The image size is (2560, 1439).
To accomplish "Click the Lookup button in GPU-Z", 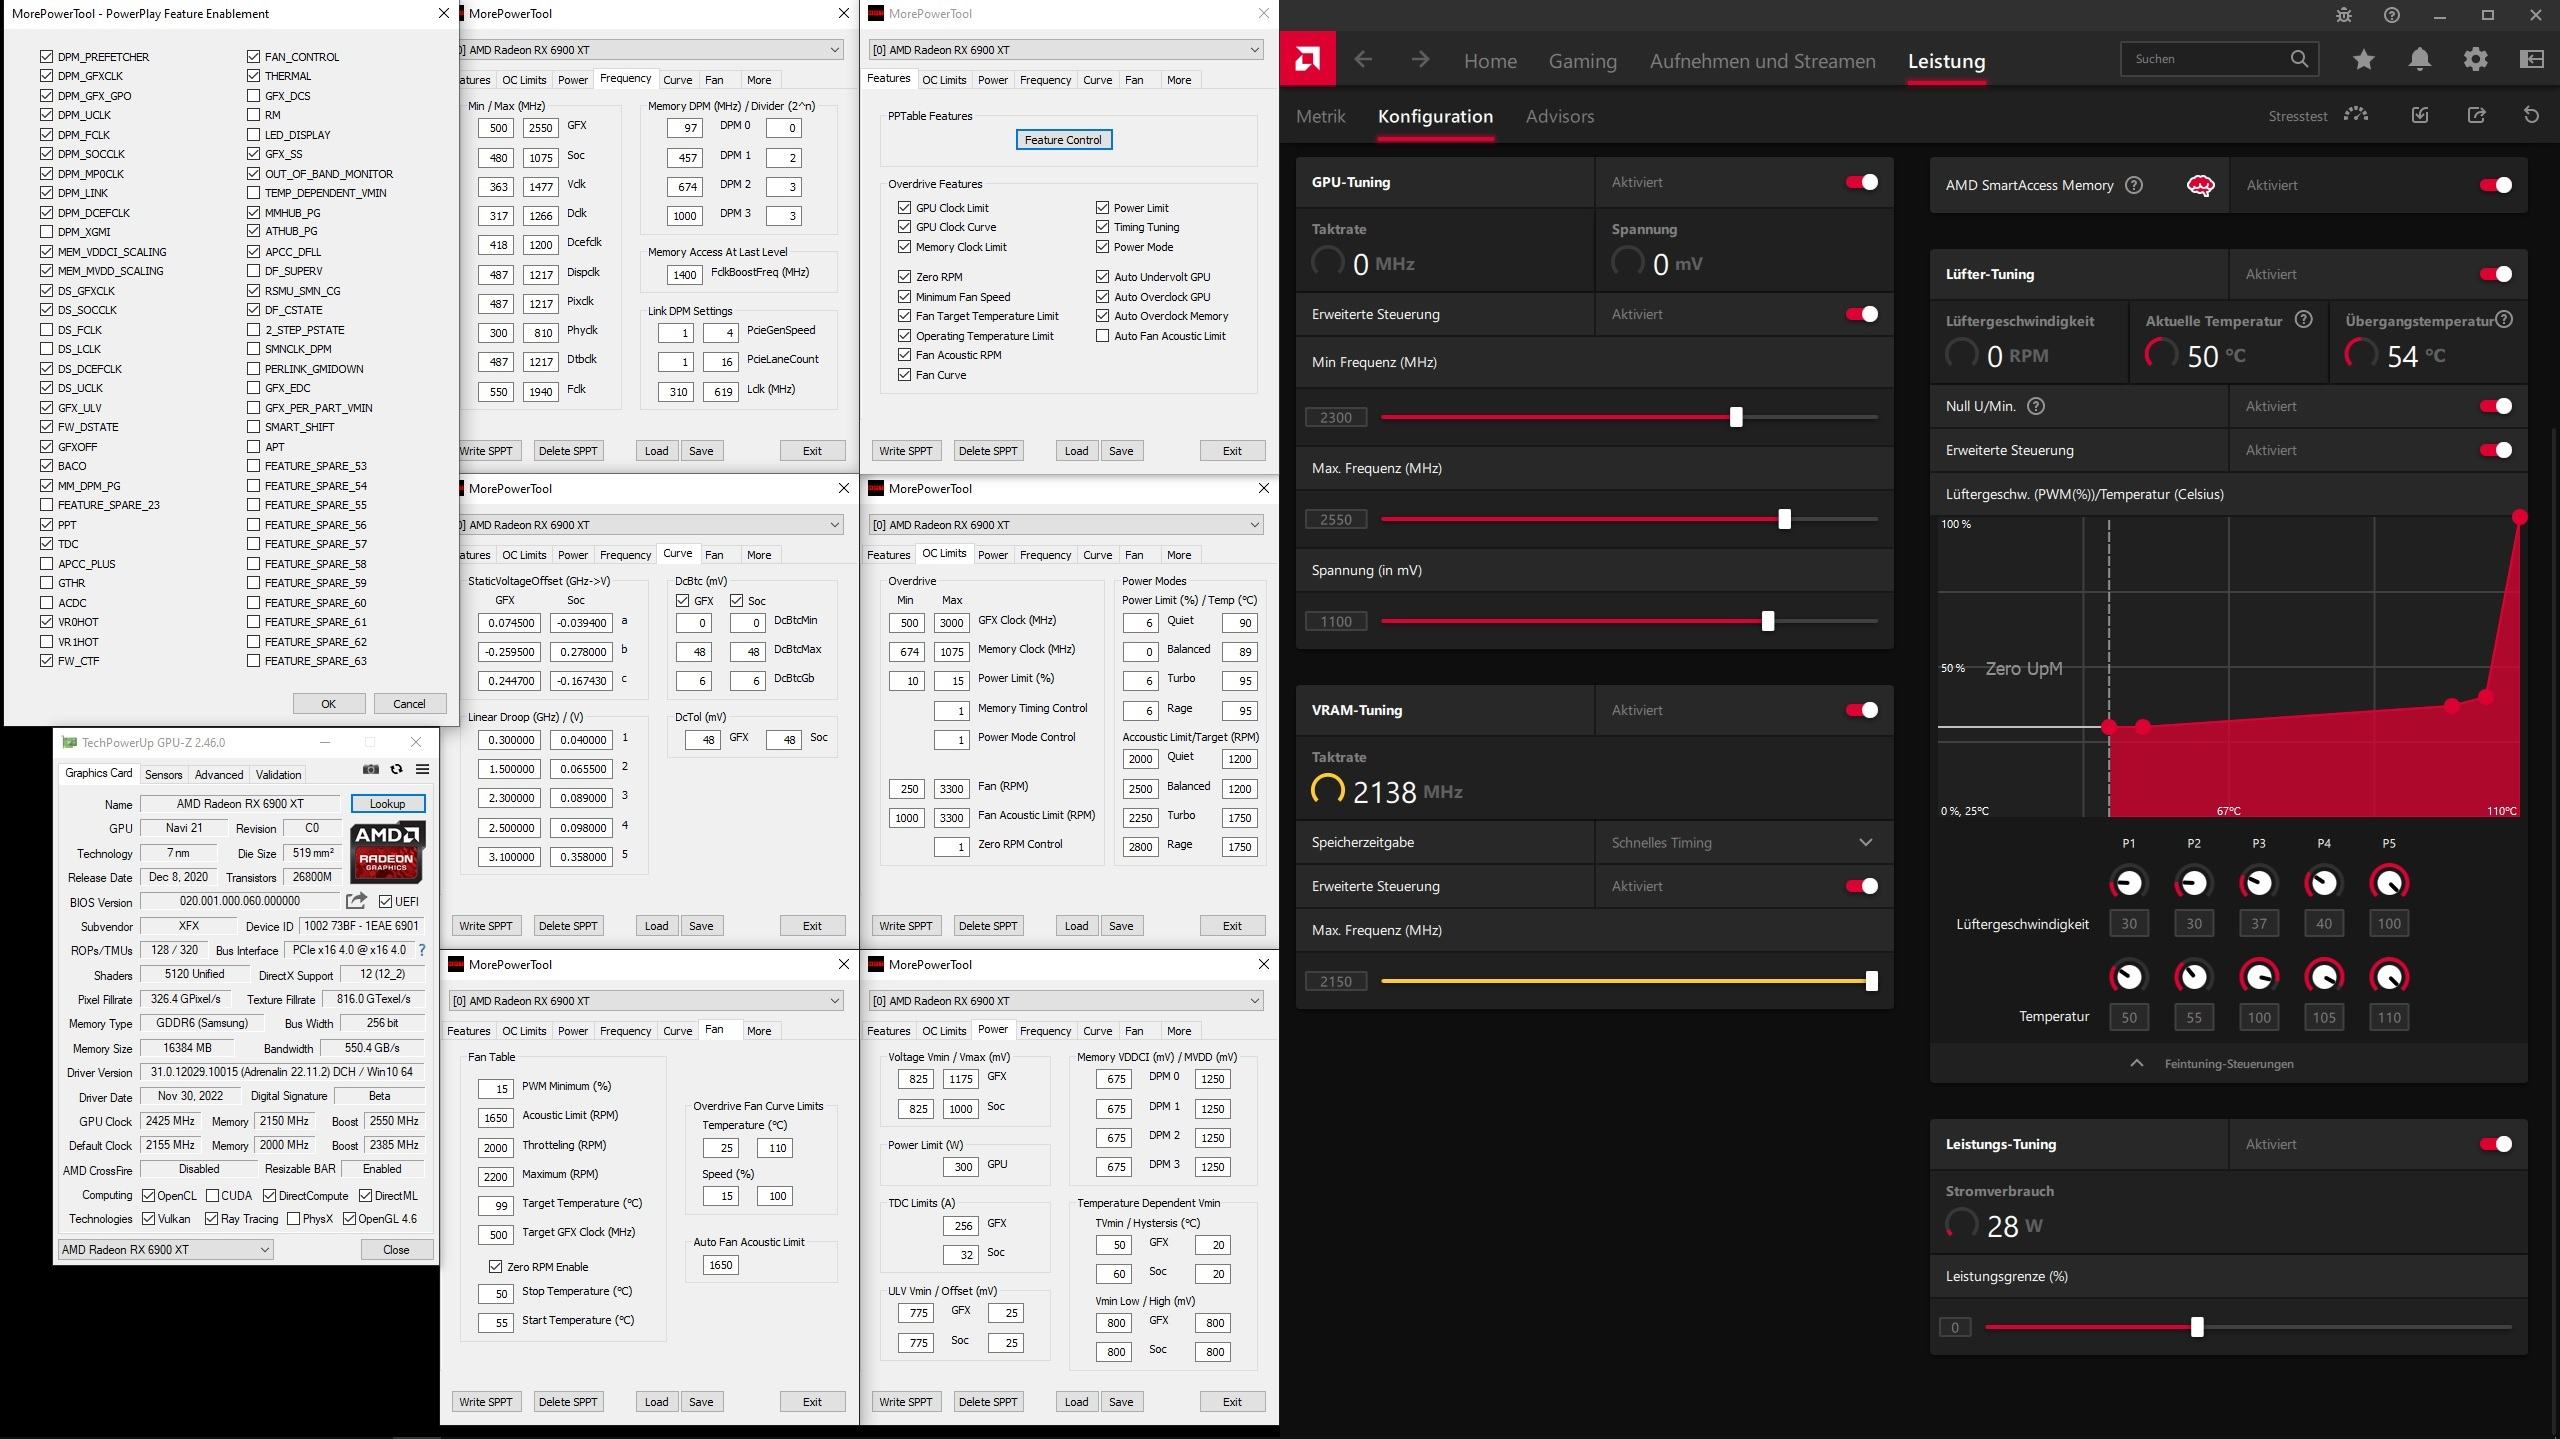I will [x=387, y=803].
